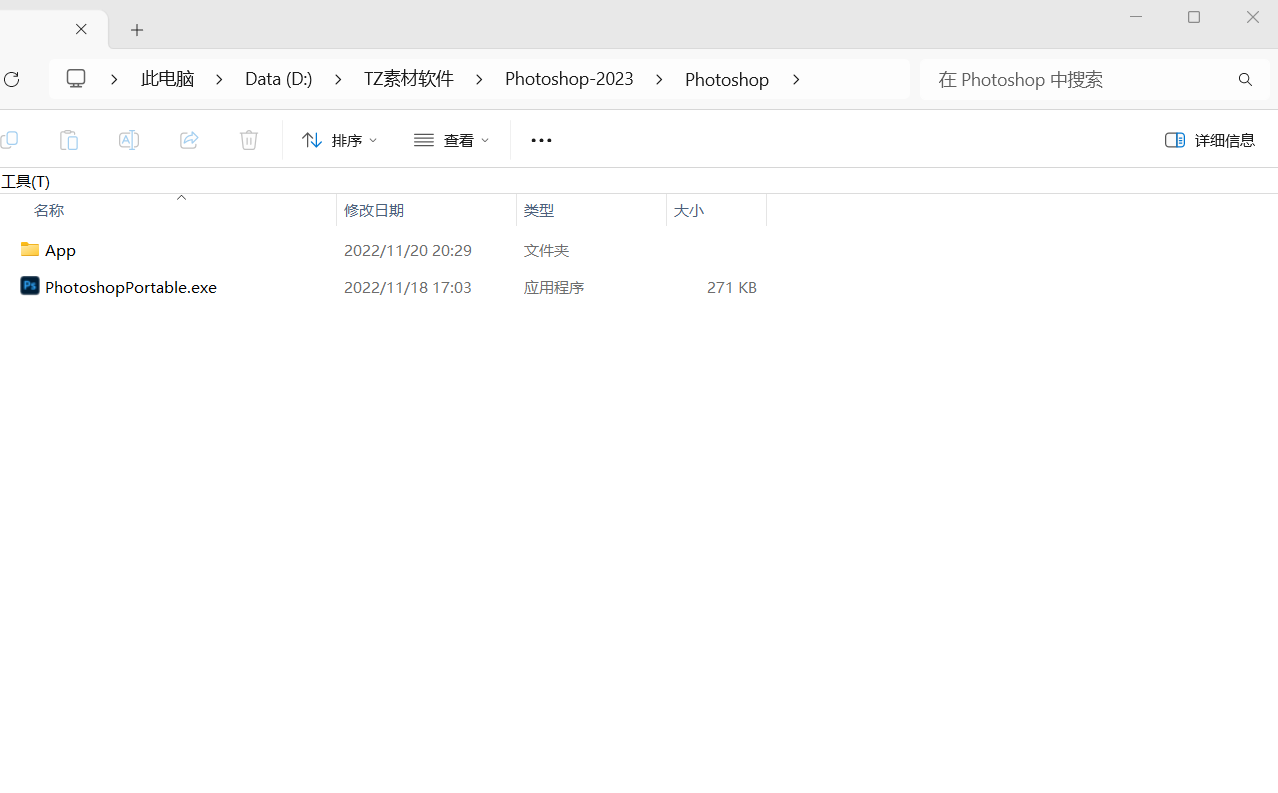
Task: Expand chevron after 此电脑
Action: click(219, 79)
